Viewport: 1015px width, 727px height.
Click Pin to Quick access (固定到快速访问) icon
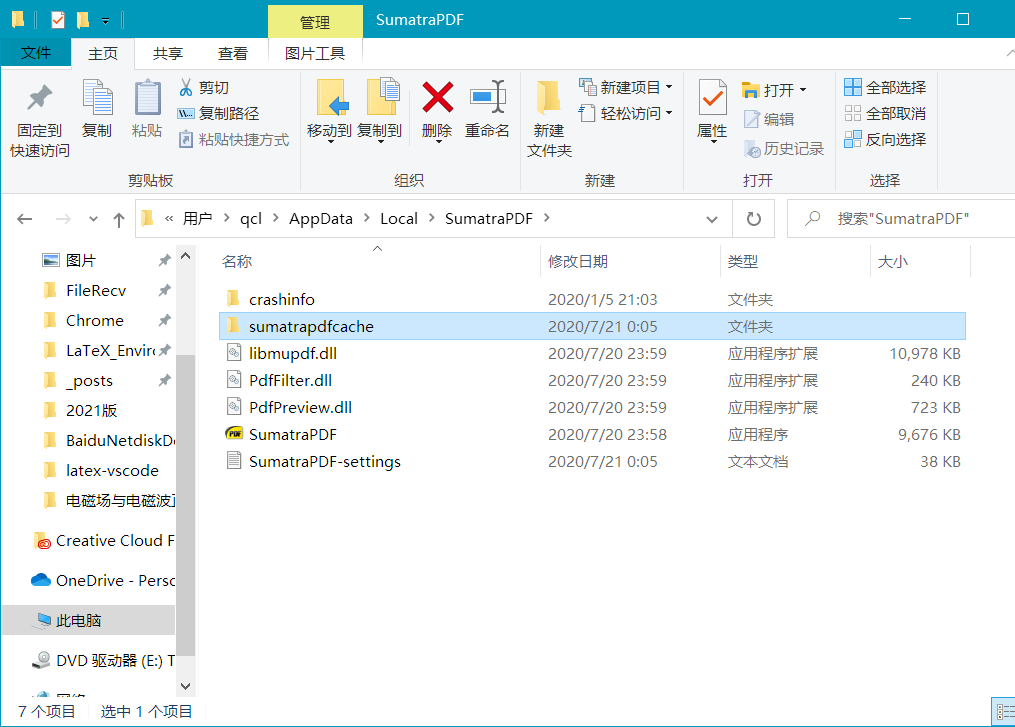pyautogui.click(x=40, y=98)
